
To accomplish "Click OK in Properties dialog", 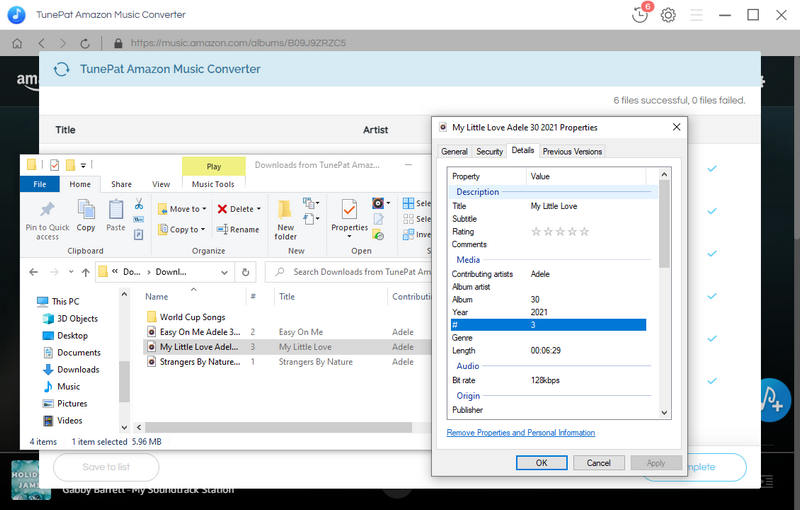I will point(541,463).
